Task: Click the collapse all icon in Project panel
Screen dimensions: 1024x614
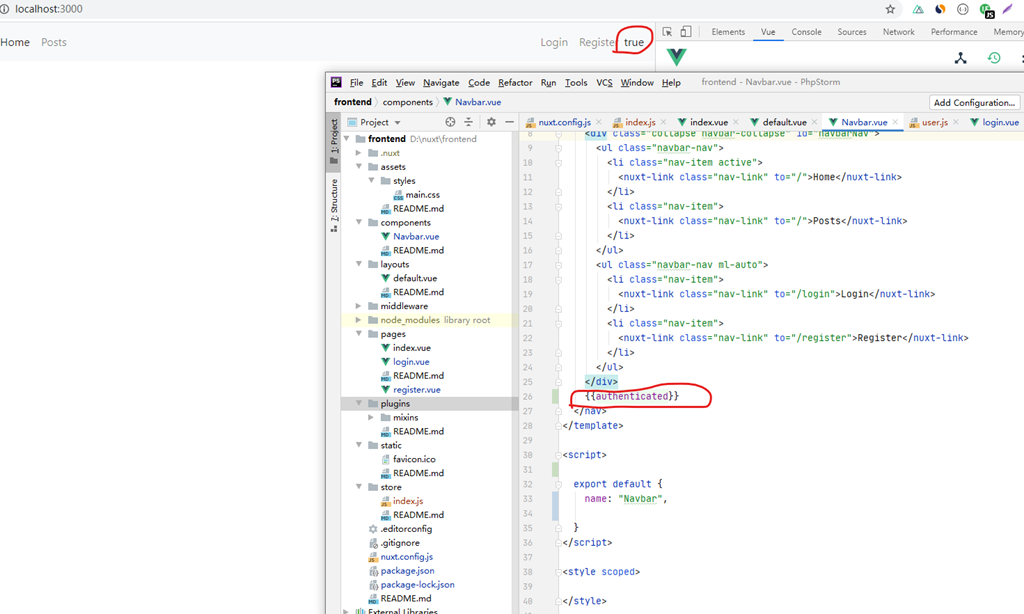Action: pos(468,122)
